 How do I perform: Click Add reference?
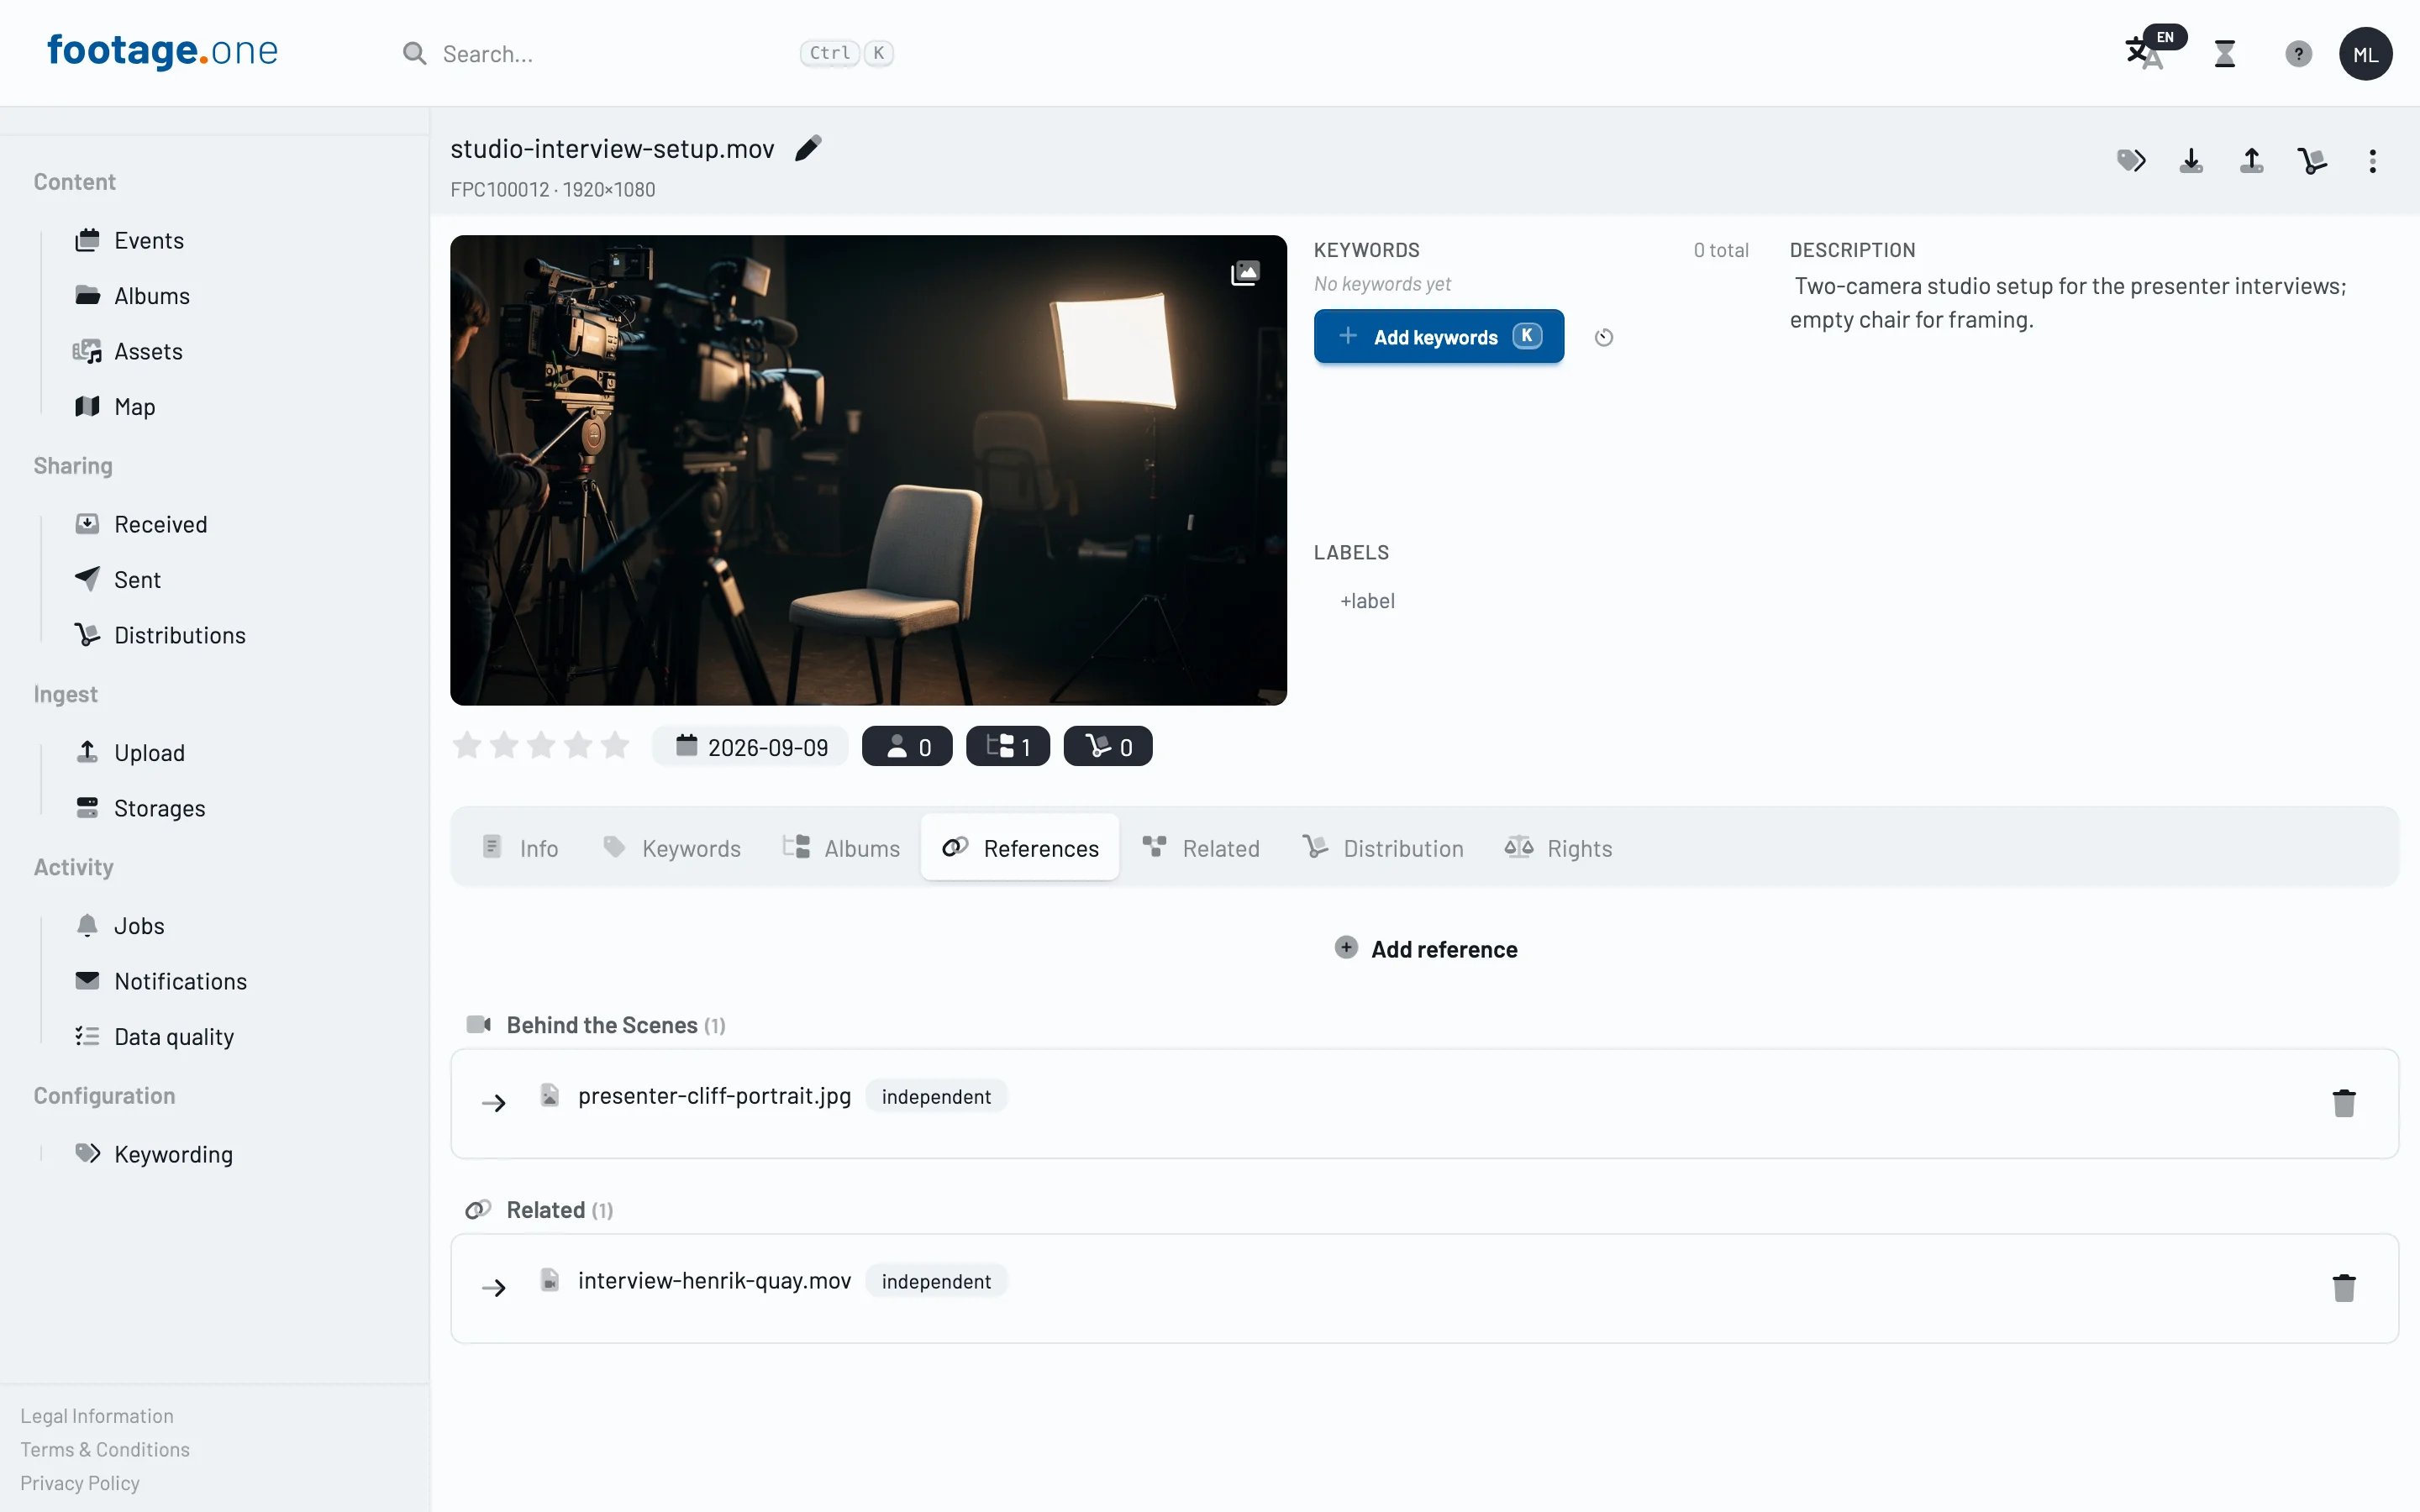[1426, 948]
